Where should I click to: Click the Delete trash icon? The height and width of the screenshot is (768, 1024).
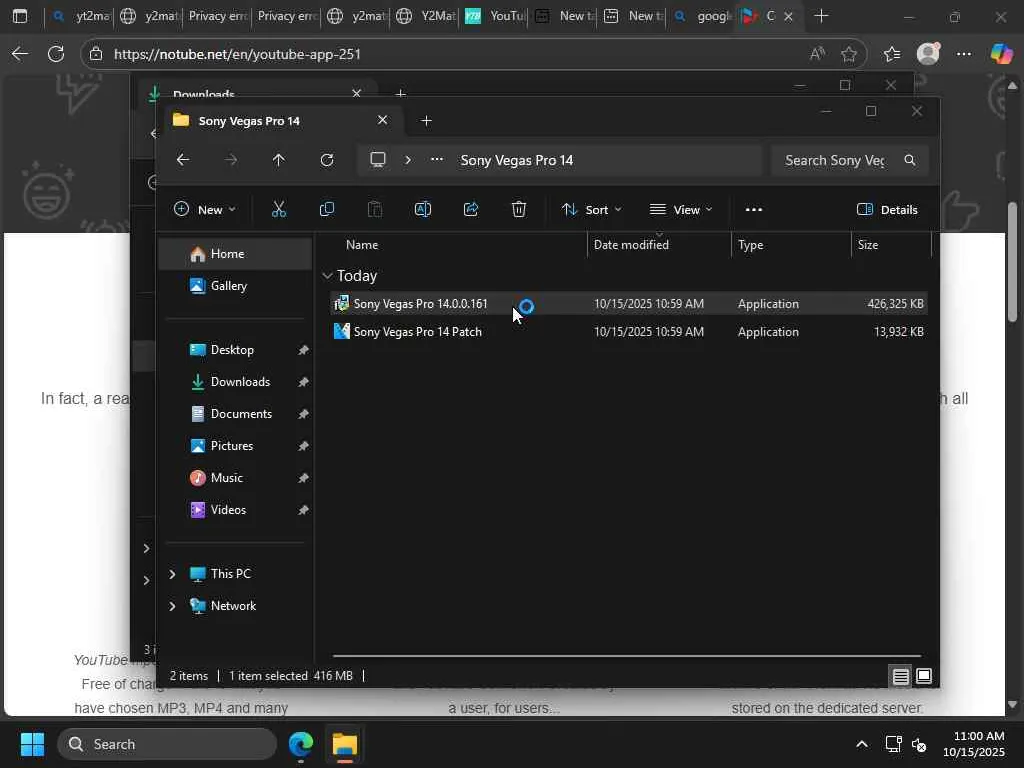[519, 210]
